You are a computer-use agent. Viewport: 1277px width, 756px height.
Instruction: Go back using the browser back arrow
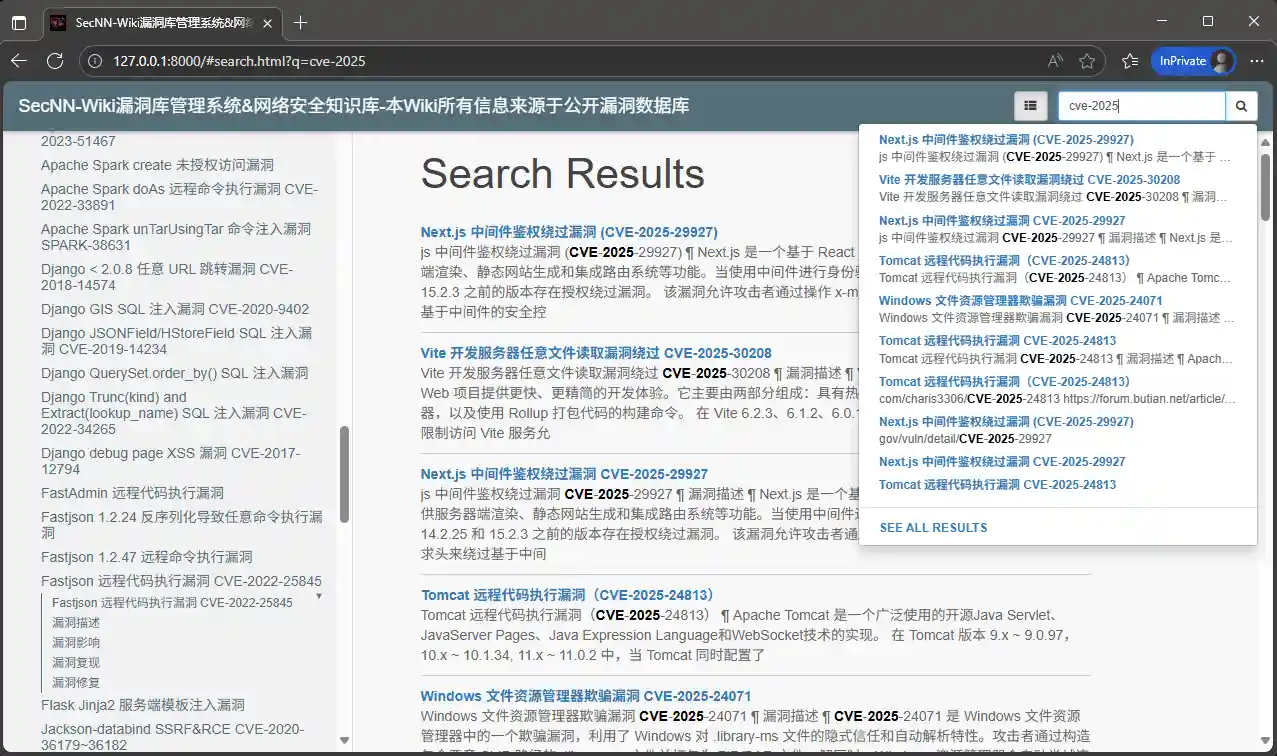(x=18, y=61)
